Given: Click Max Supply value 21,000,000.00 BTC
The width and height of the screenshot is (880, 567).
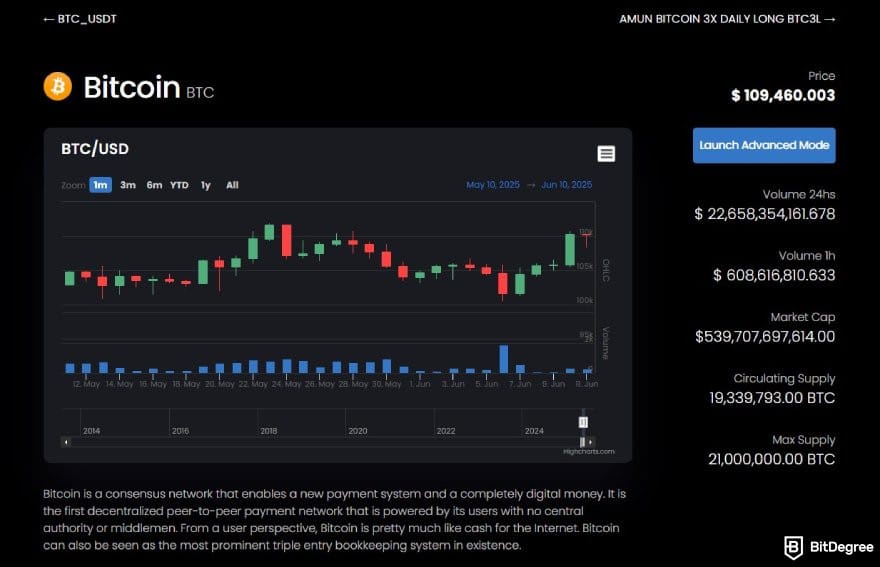Looking at the screenshot, I should click(772, 459).
